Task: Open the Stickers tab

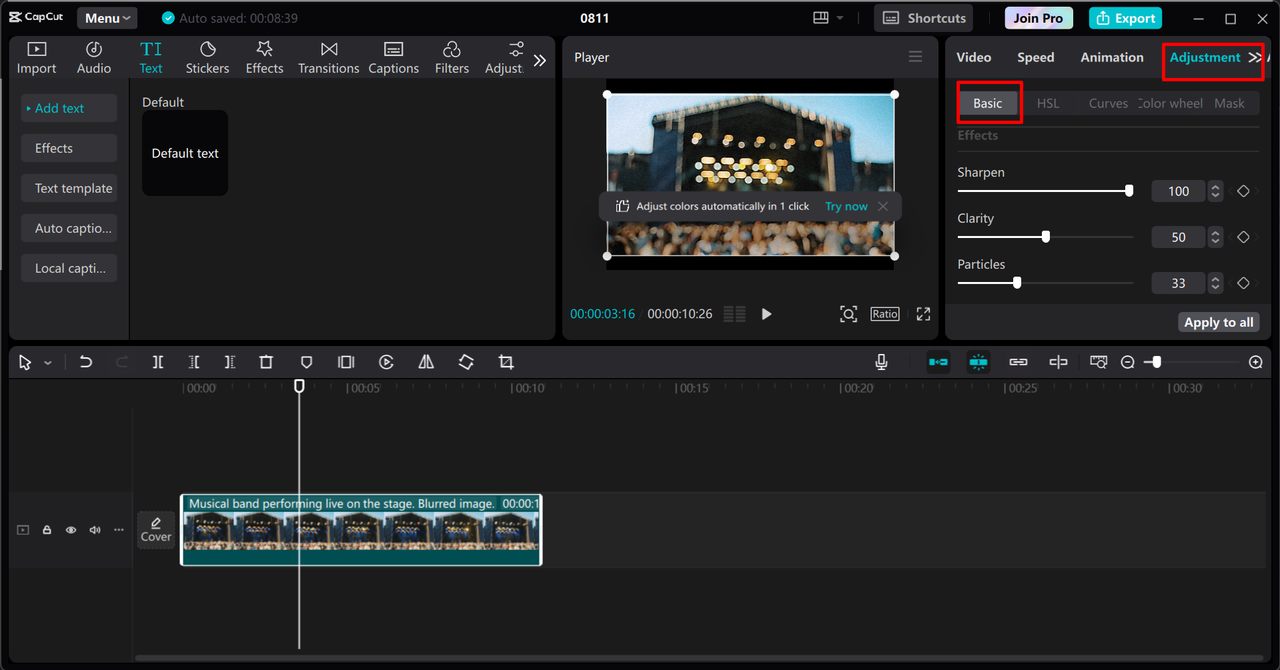Action: pos(207,58)
